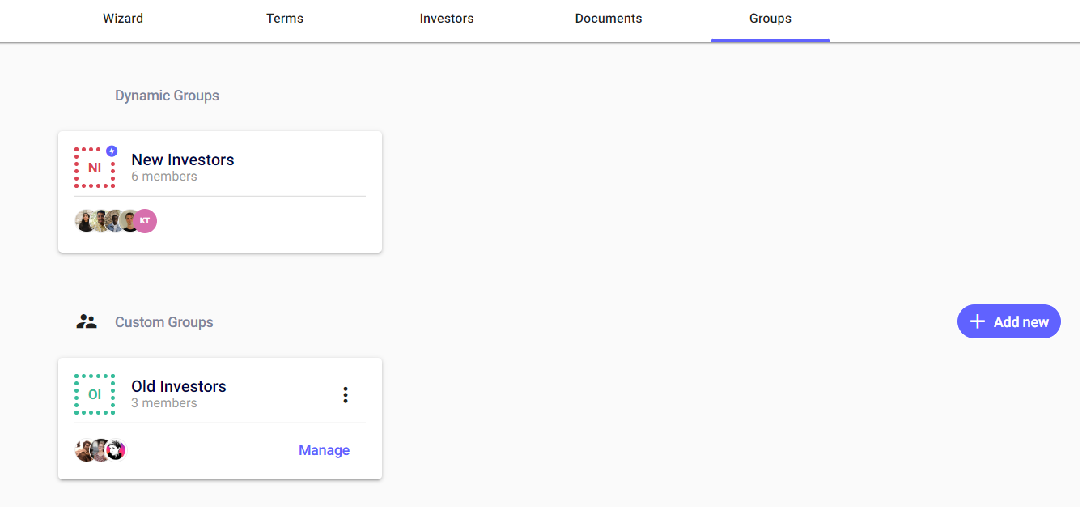Viewport: 1080px width, 507px height.
Task: Go to the Investors tab
Action: tap(446, 19)
